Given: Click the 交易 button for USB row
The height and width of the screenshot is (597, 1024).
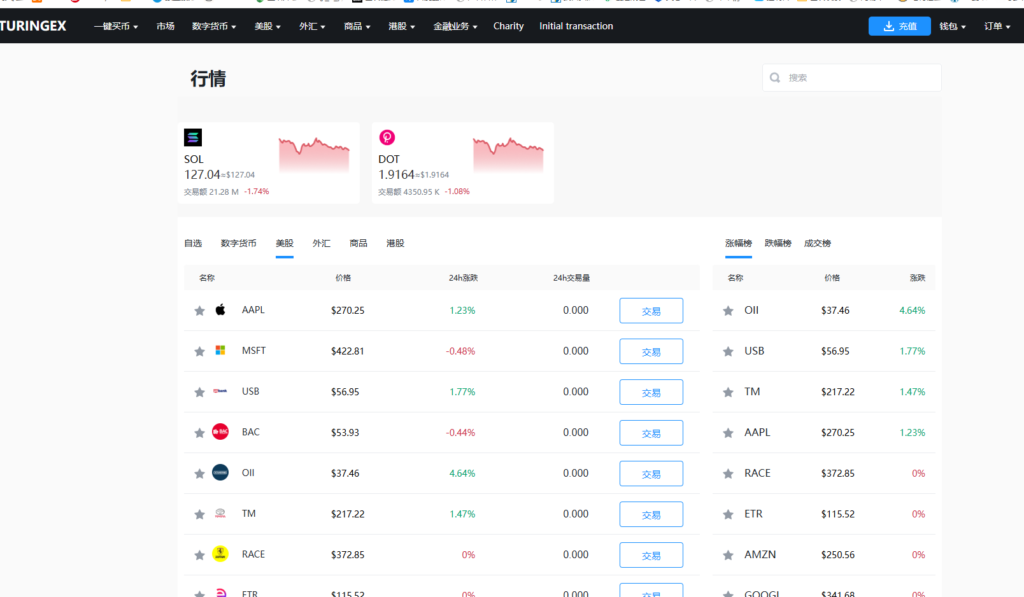Looking at the screenshot, I should [651, 392].
